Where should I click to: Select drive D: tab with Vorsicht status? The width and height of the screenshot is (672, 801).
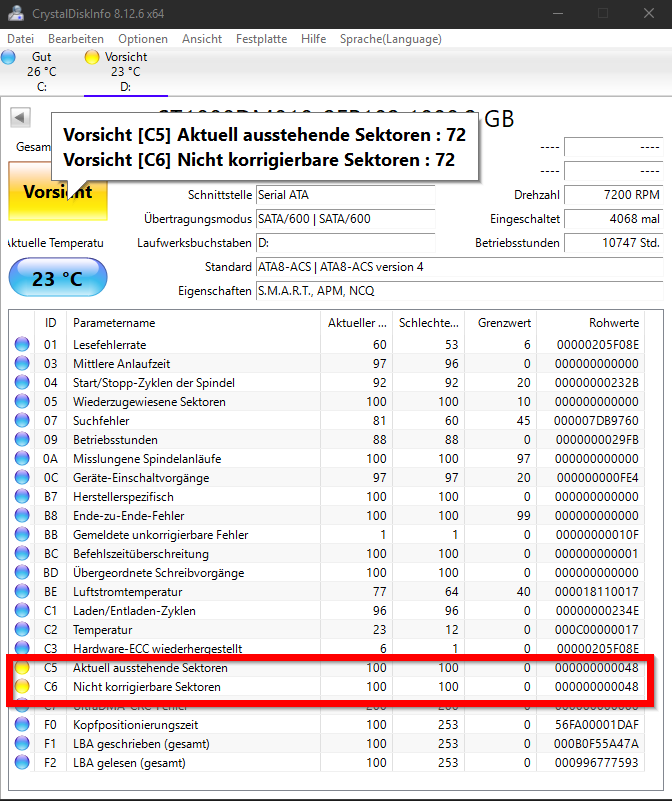[126, 72]
